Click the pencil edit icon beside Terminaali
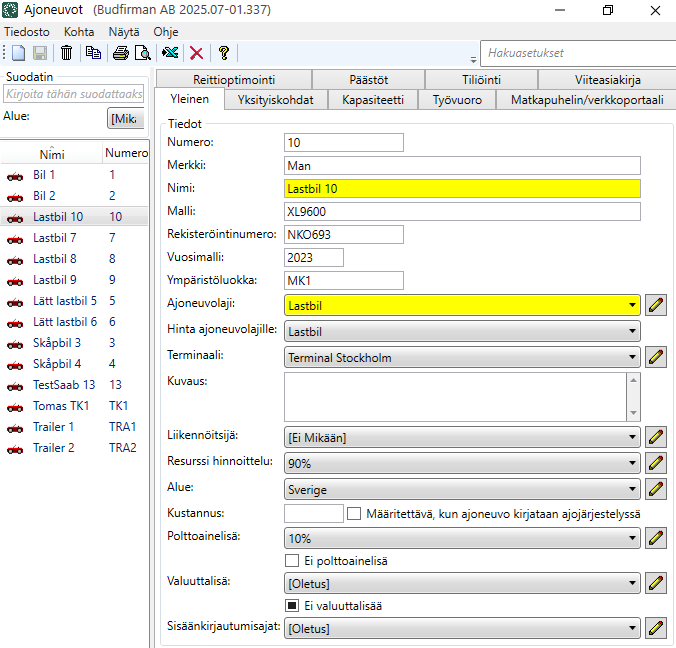676x648 pixels. tap(656, 357)
